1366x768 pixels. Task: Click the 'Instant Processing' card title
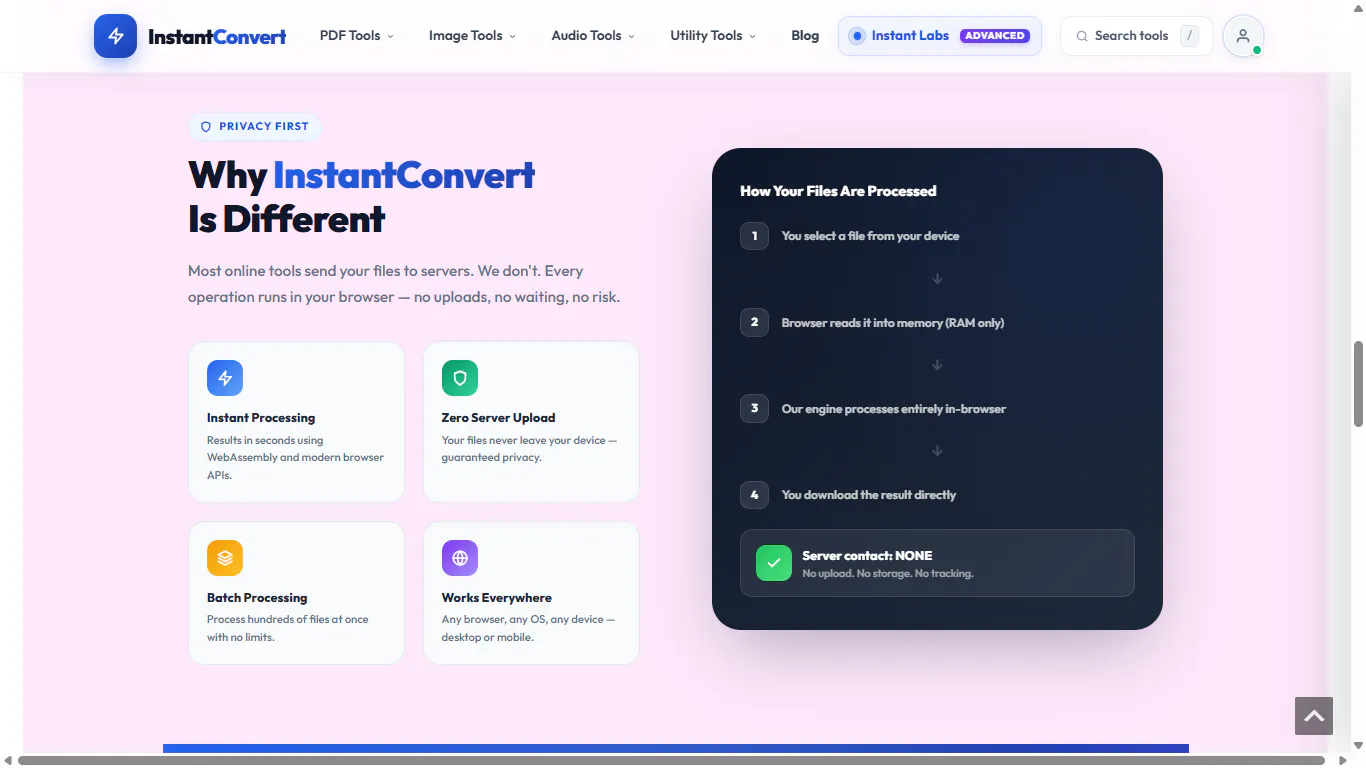tap(261, 418)
